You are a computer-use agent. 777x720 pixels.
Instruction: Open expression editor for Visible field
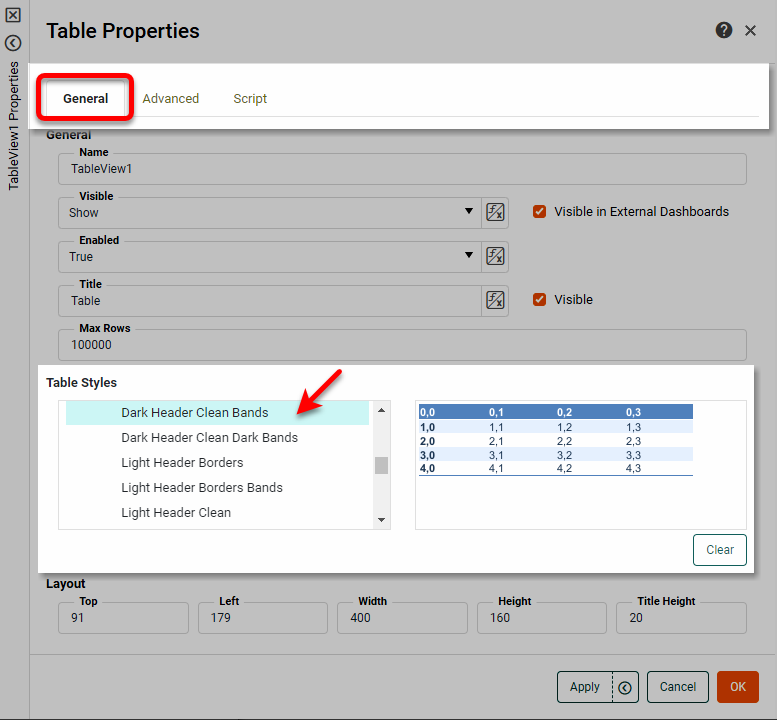click(495, 212)
